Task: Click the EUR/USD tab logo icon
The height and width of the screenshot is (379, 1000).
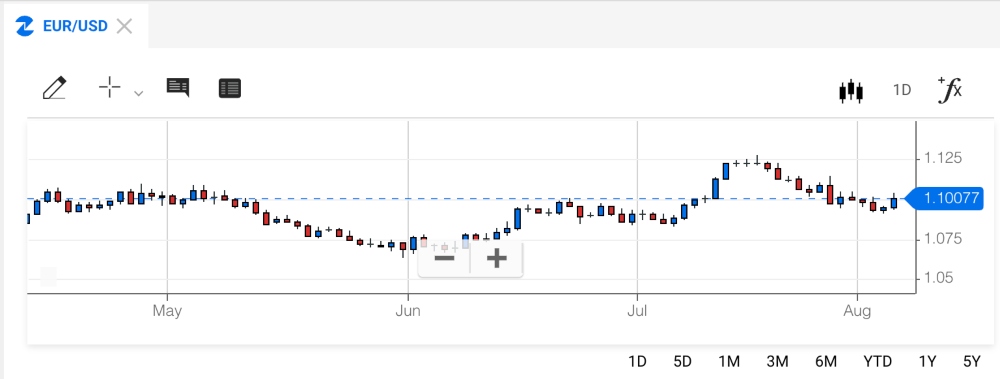Action: tap(25, 27)
